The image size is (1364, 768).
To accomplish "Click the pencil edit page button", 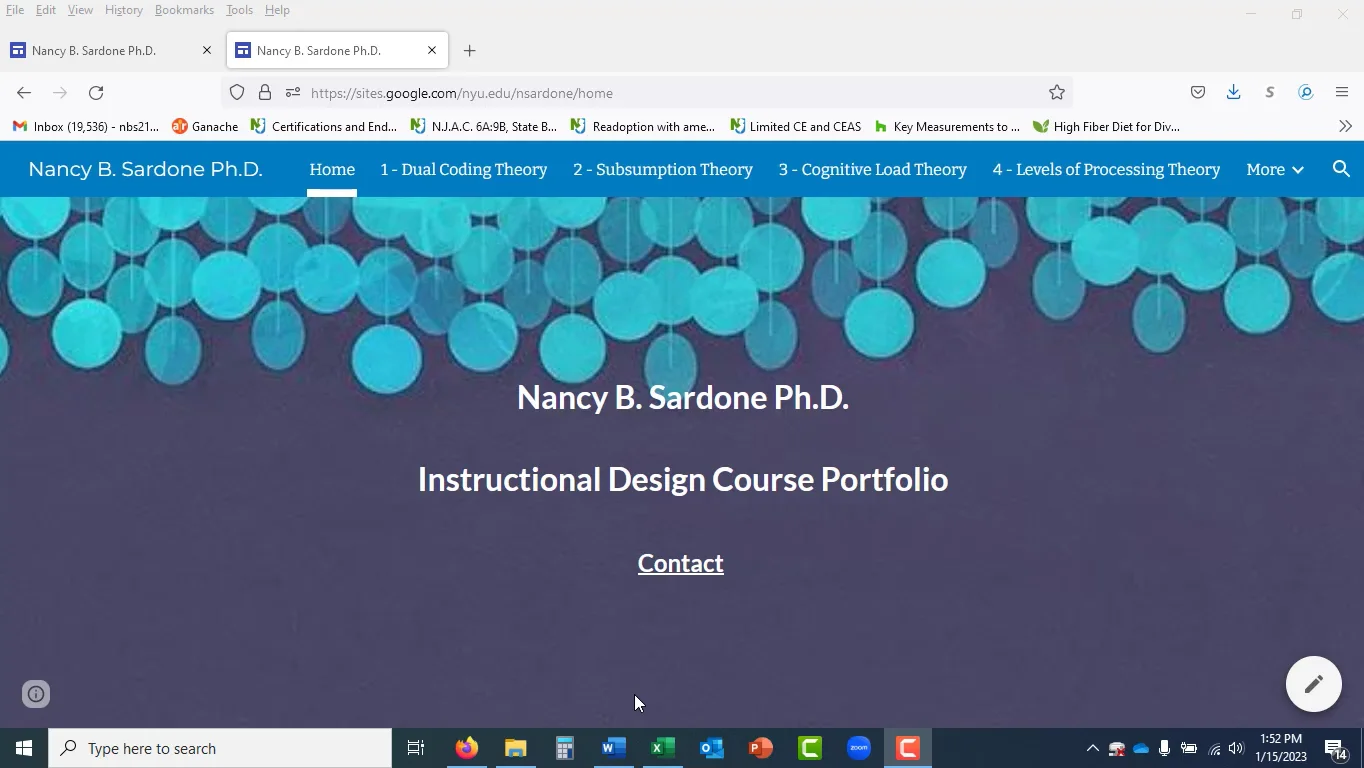I will click(1314, 684).
